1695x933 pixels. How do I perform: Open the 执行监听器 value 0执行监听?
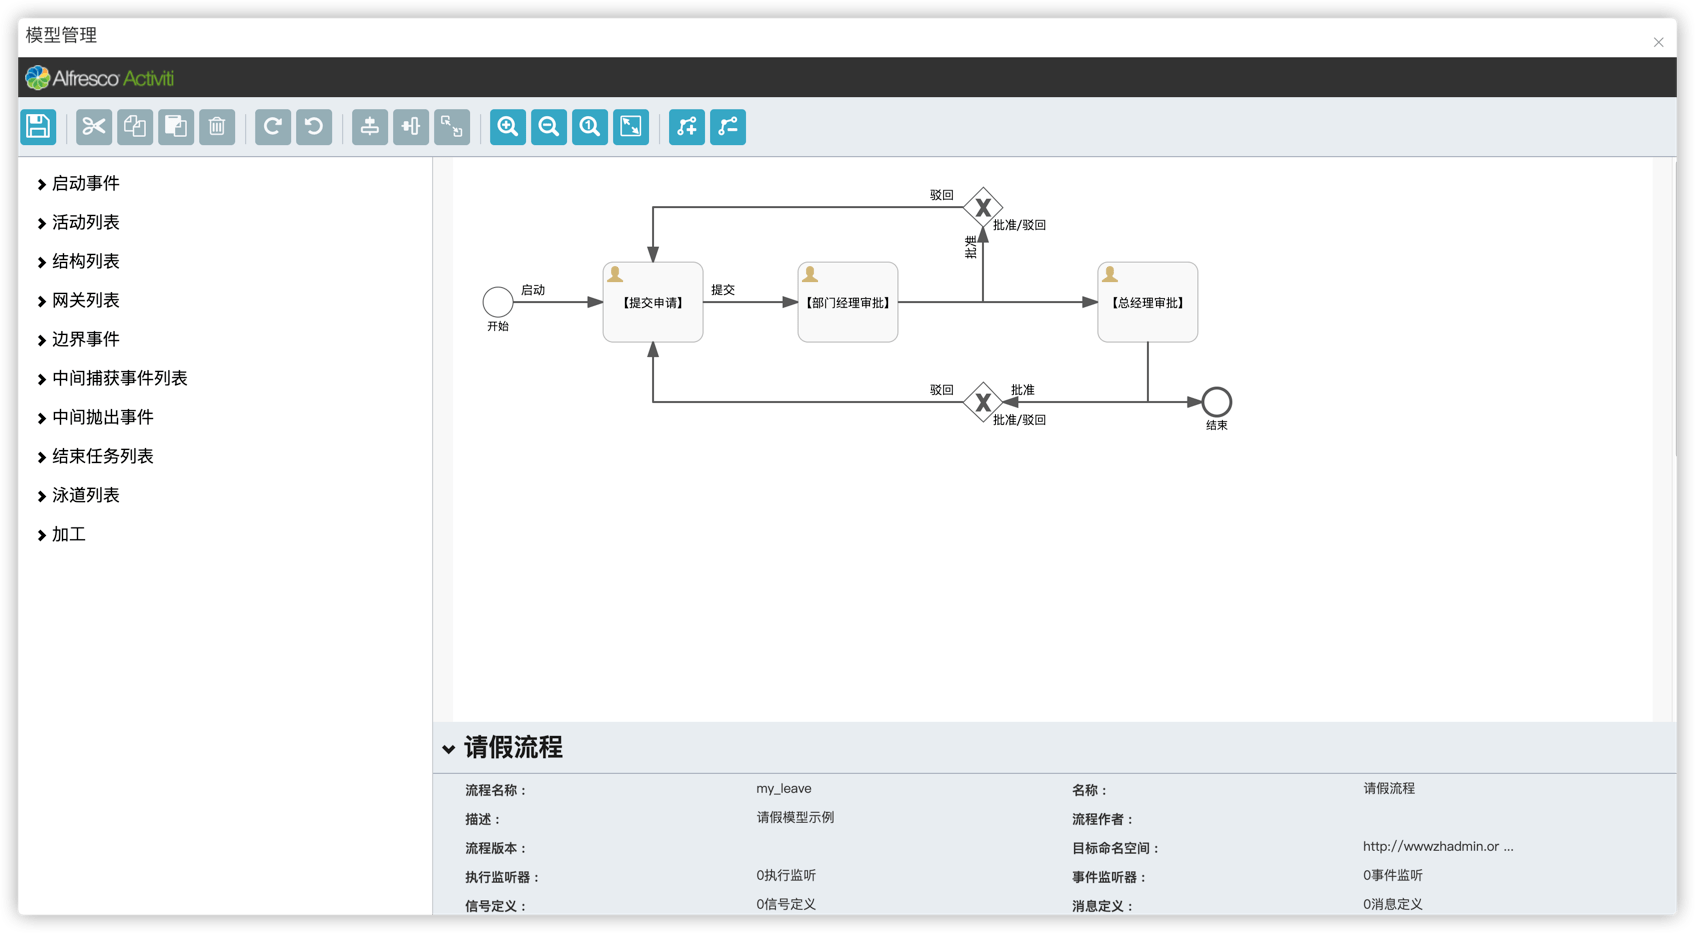coord(786,876)
